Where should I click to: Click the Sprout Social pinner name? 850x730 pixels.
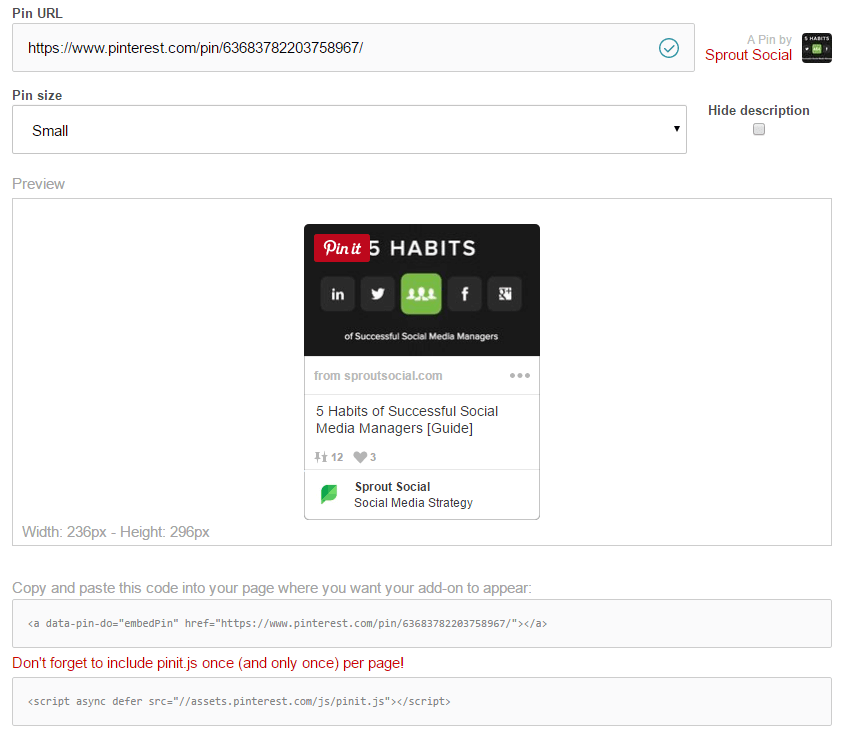392,487
